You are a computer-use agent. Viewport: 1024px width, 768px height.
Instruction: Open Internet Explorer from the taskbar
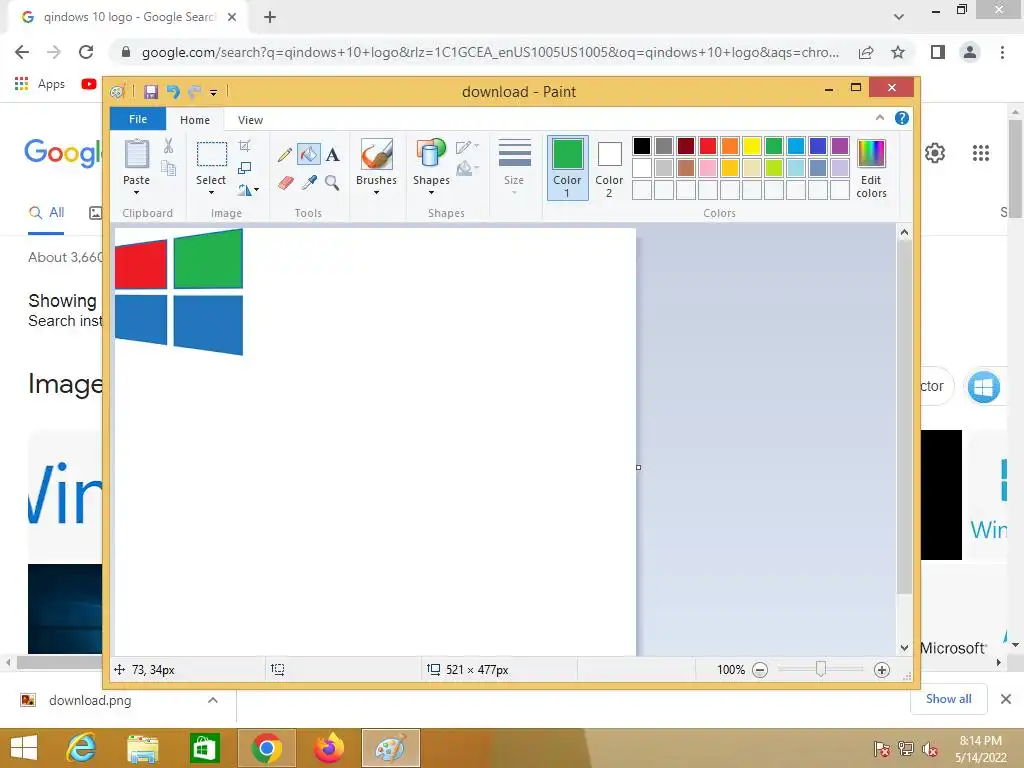pyautogui.click(x=81, y=748)
